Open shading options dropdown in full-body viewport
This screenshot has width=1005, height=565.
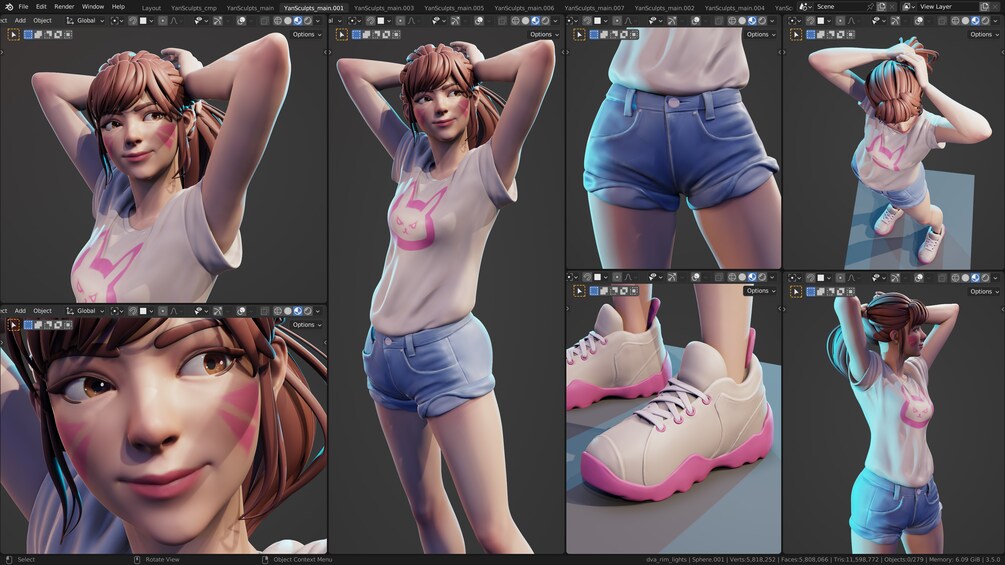point(555,20)
